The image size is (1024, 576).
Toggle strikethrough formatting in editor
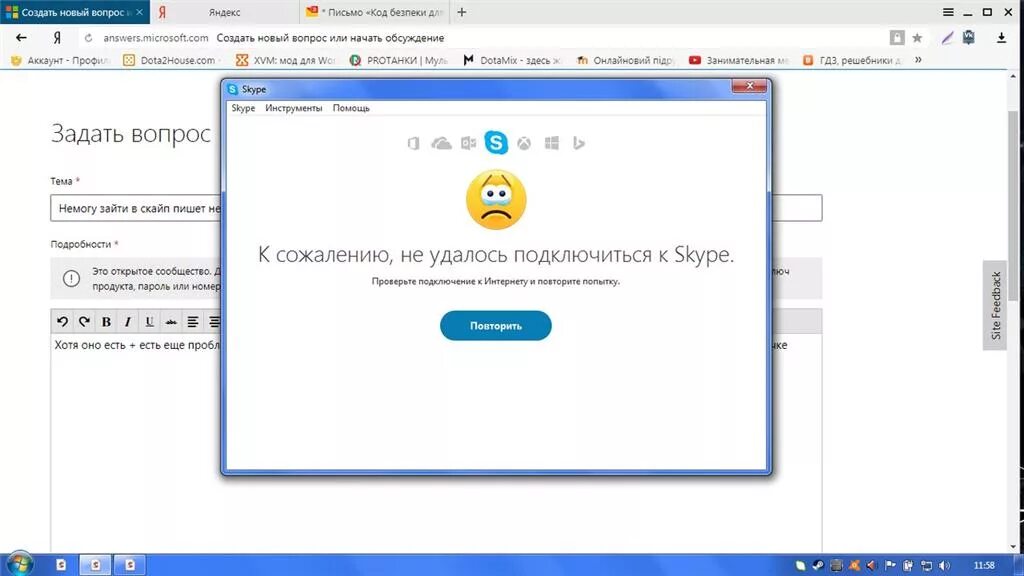point(171,321)
